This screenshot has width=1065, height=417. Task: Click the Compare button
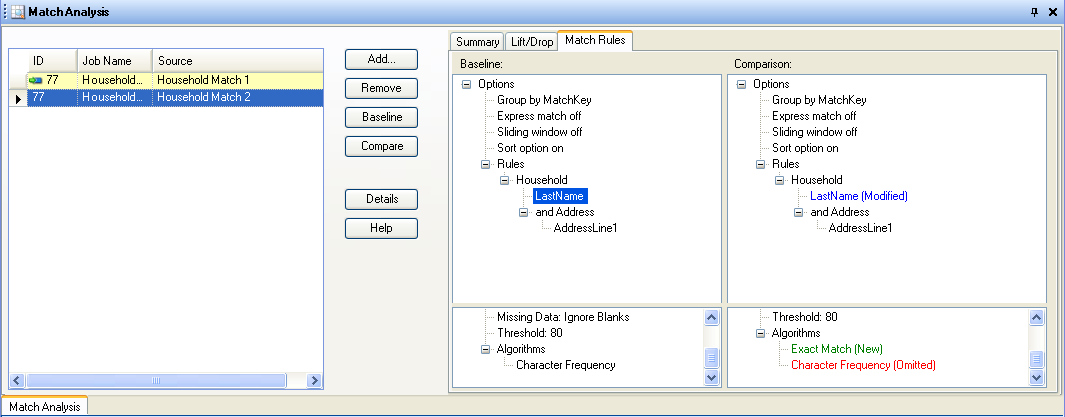coord(381,146)
